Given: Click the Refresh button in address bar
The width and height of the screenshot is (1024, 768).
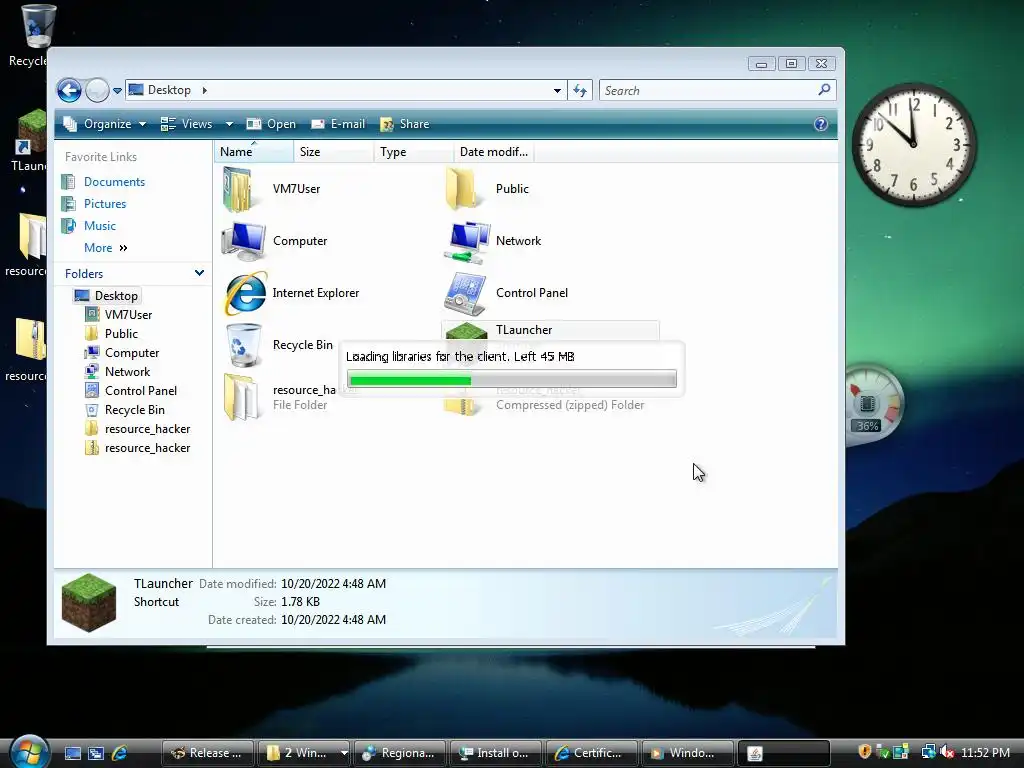Looking at the screenshot, I should [x=580, y=90].
